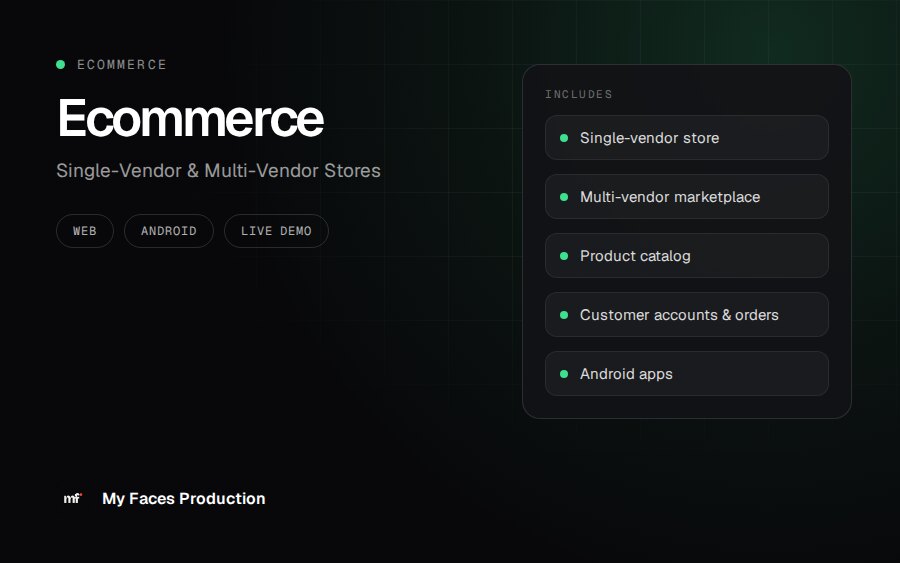This screenshot has height=563, width=900.
Task: Click the WEB pill tag
Action: (85, 231)
